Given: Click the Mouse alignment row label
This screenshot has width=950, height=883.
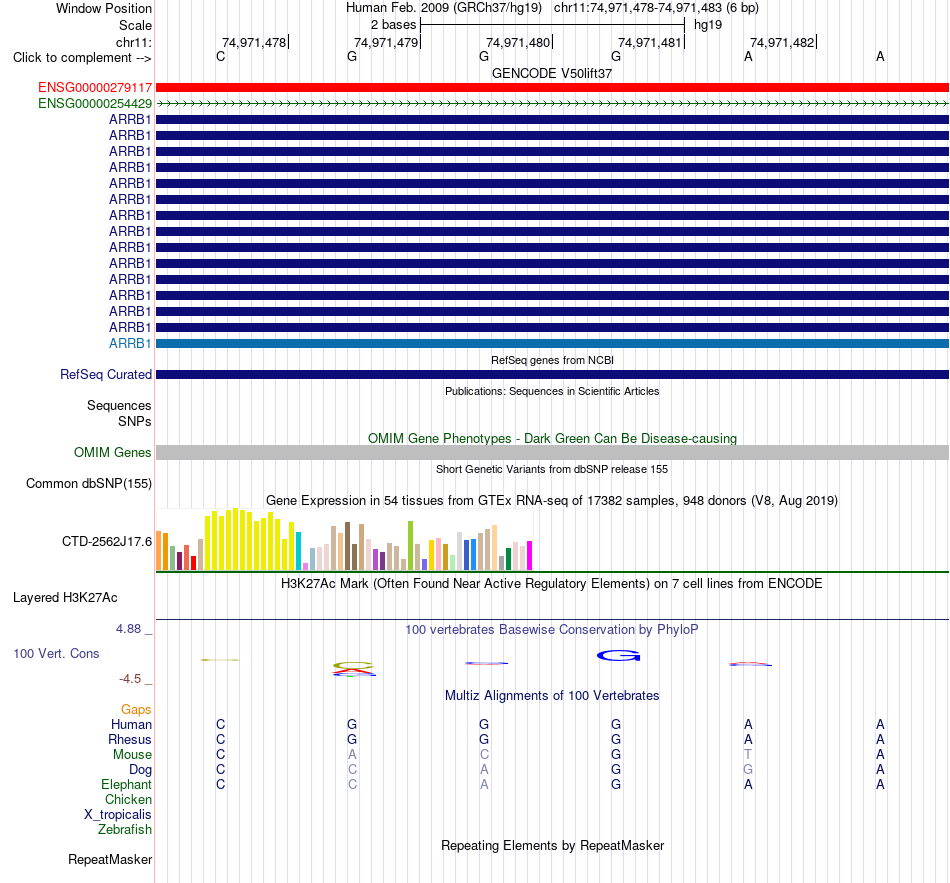Looking at the screenshot, I should tap(132, 755).
